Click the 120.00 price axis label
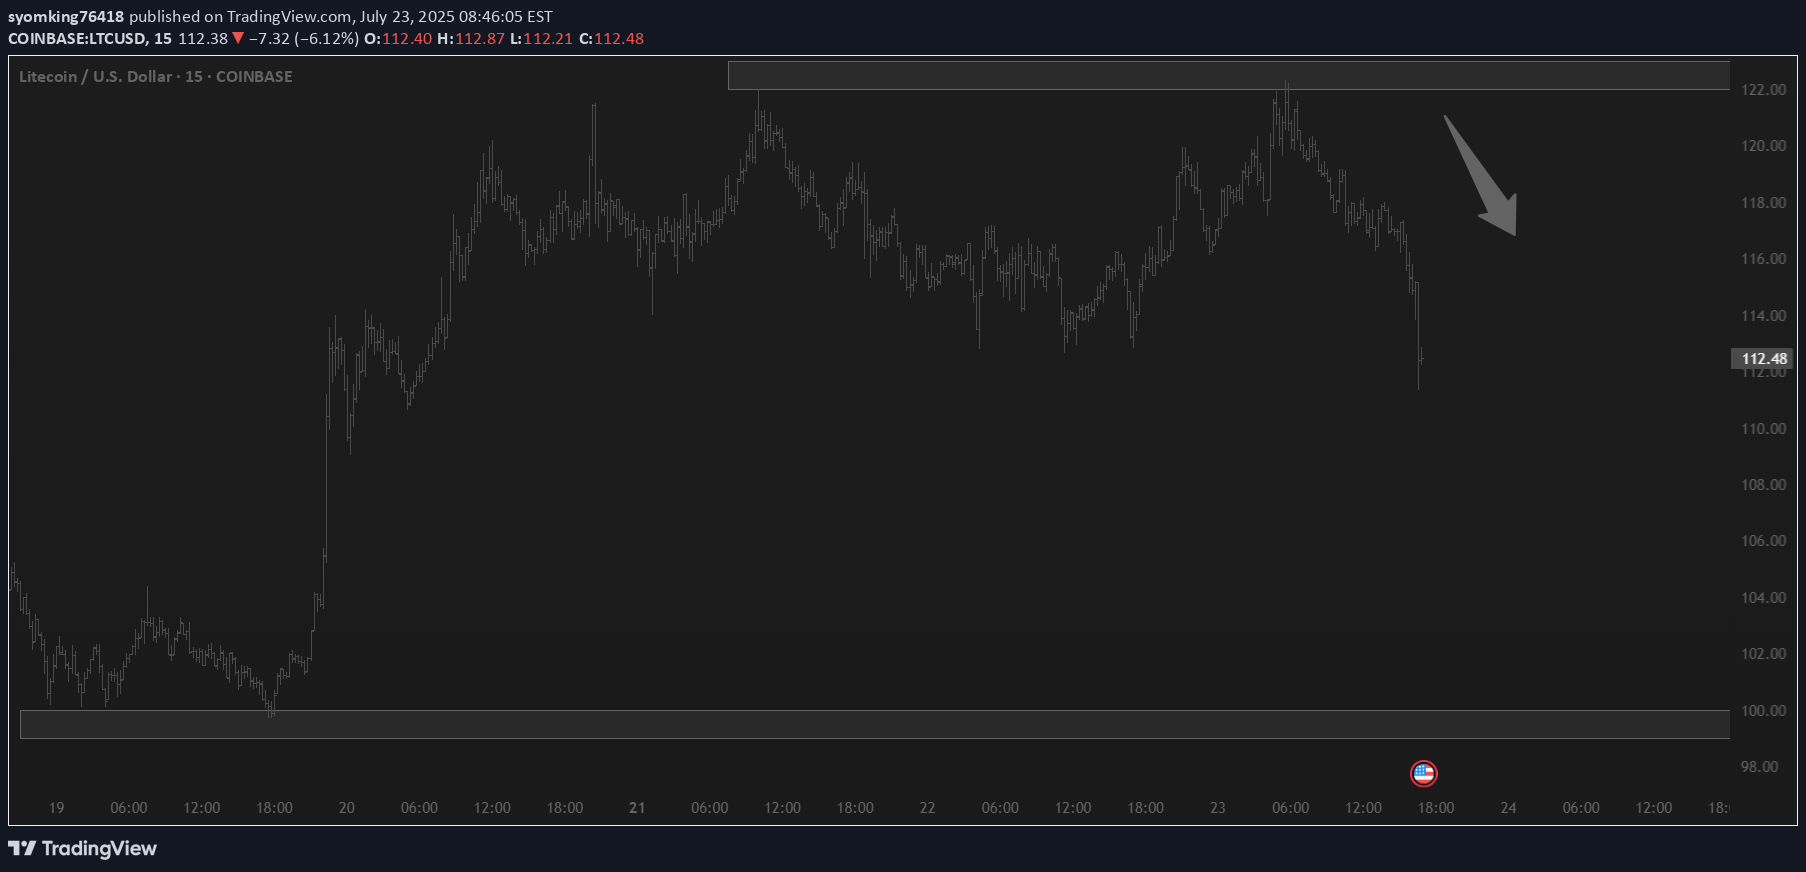Image resolution: width=1806 pixels, height=872 pixels. point(1763,145)
